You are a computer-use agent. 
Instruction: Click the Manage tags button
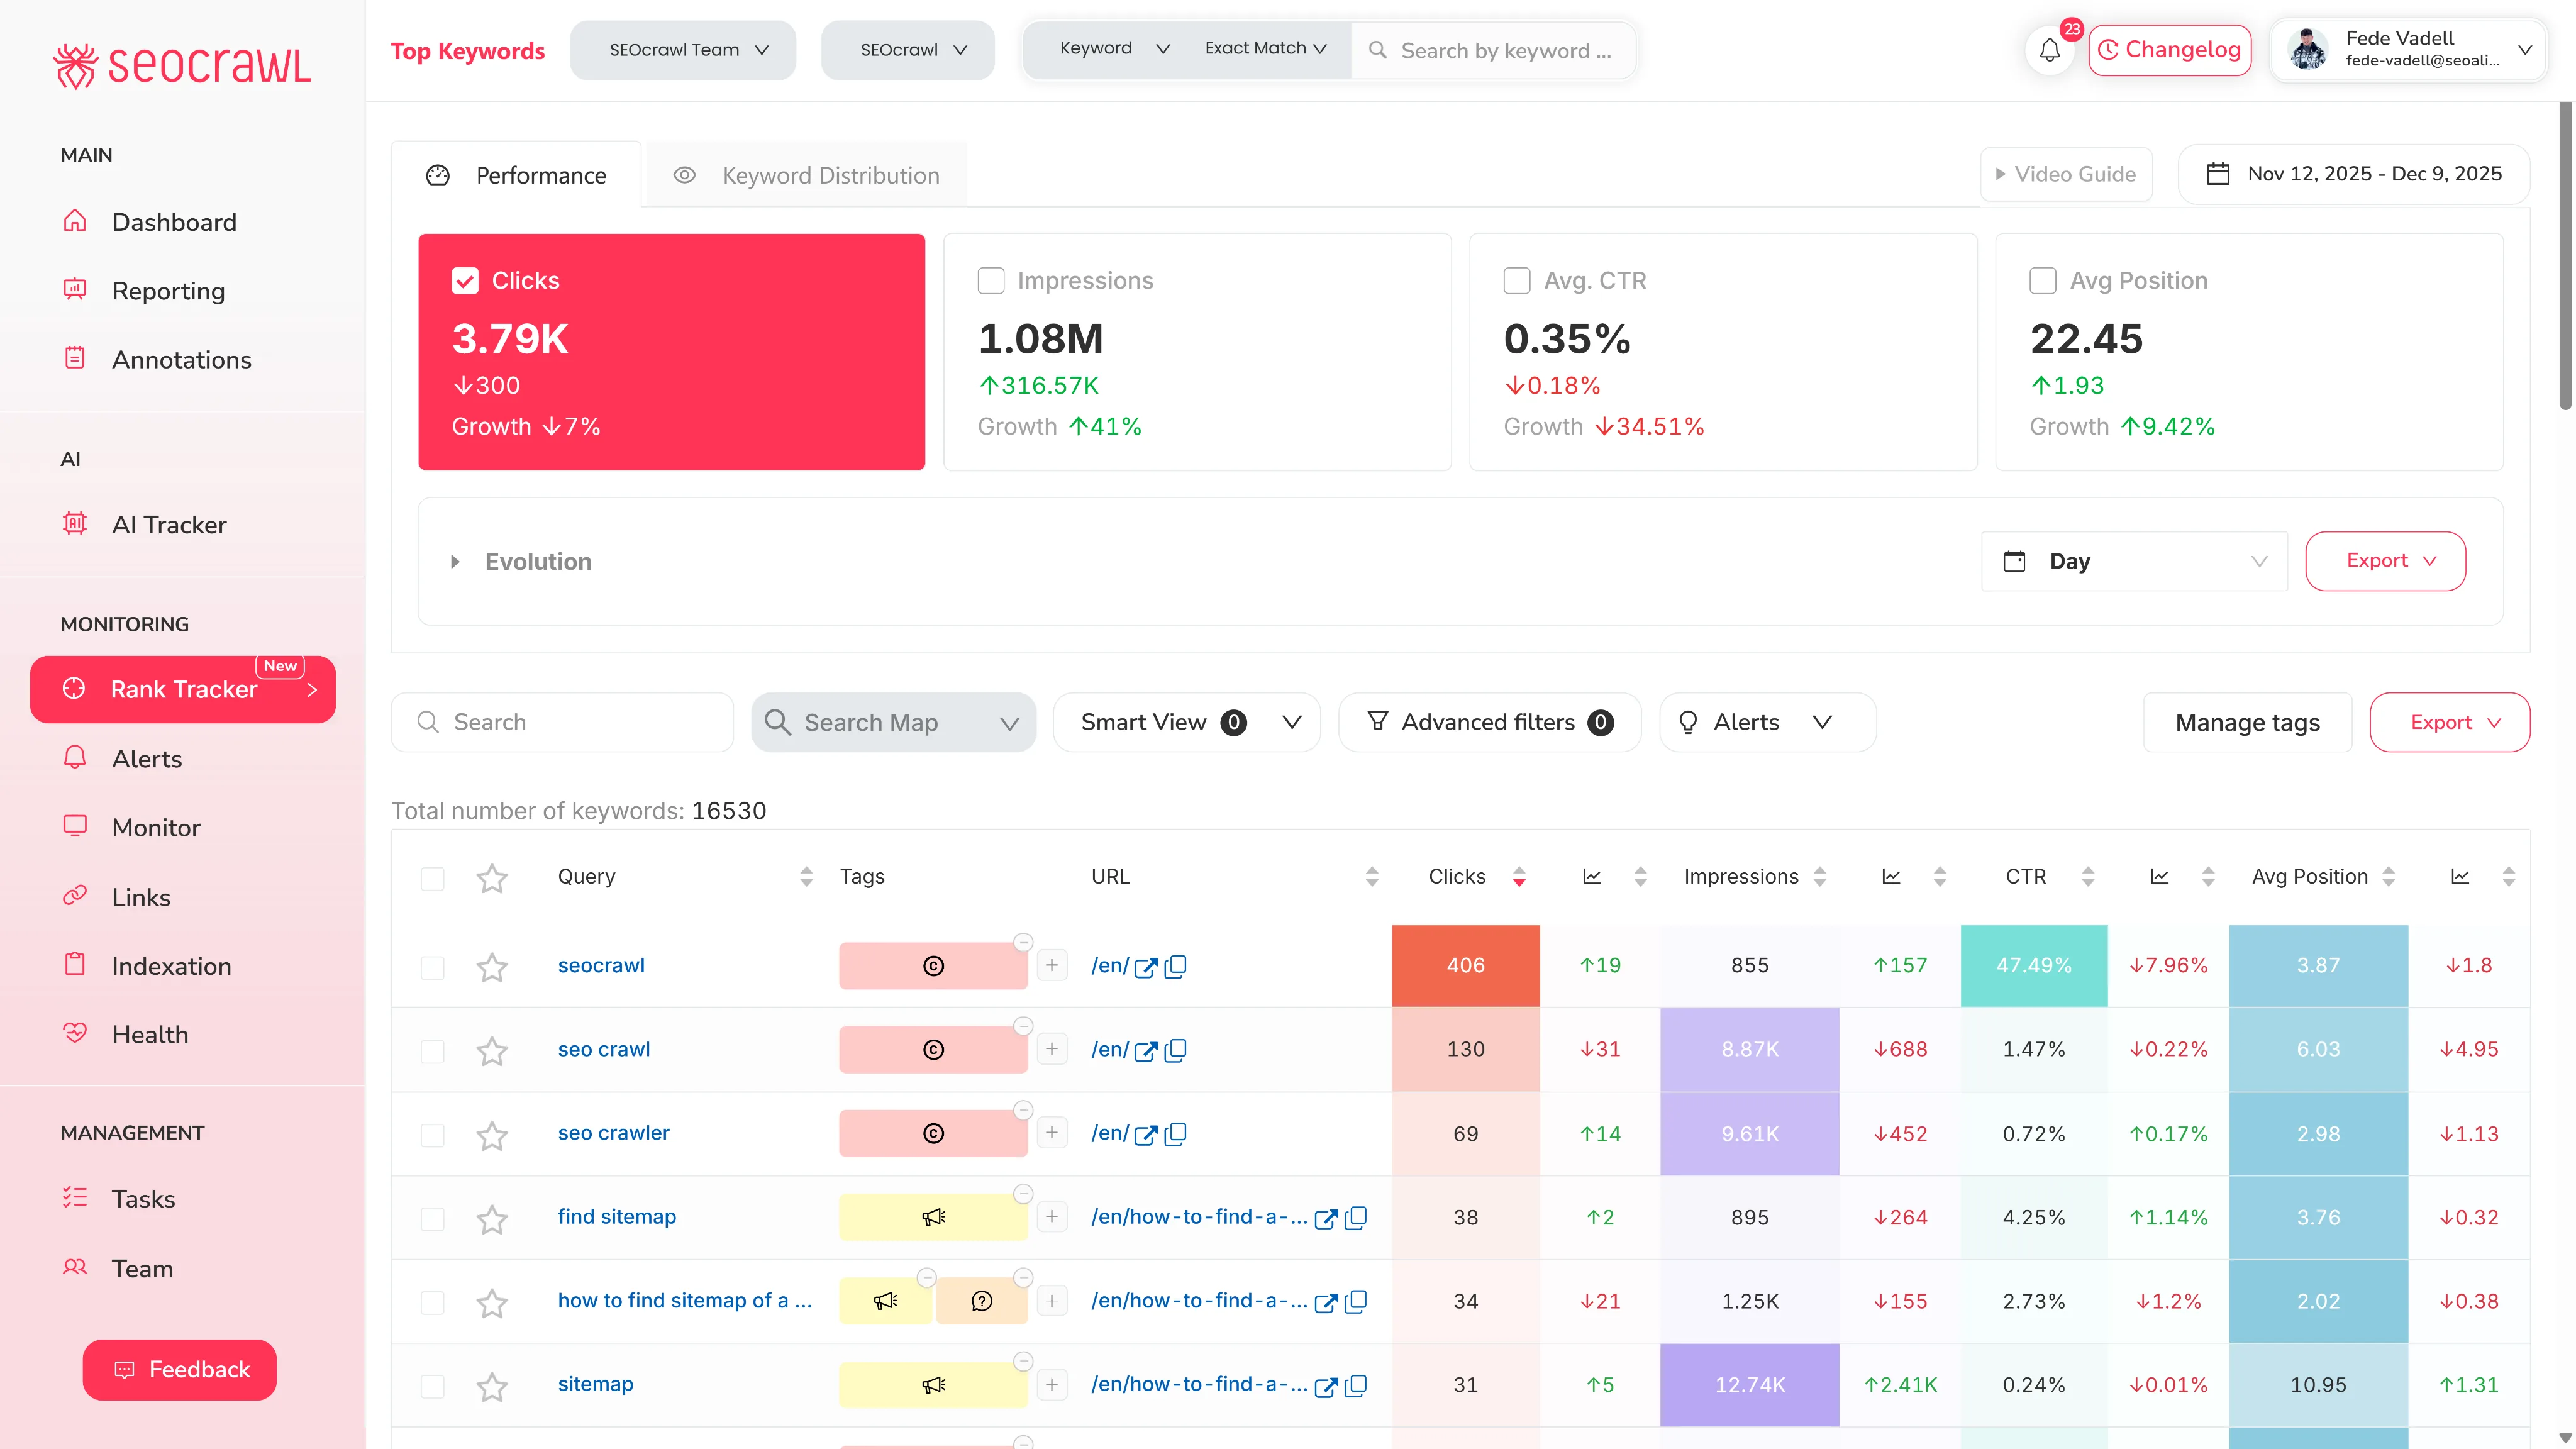pos(2247,722)
